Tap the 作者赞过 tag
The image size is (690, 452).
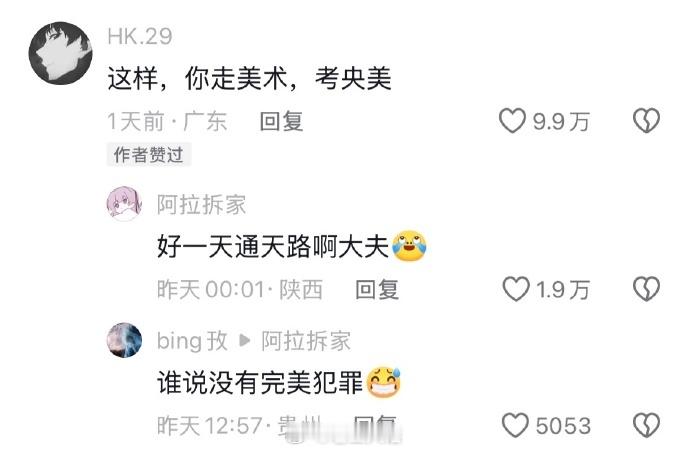pos(148,154)
